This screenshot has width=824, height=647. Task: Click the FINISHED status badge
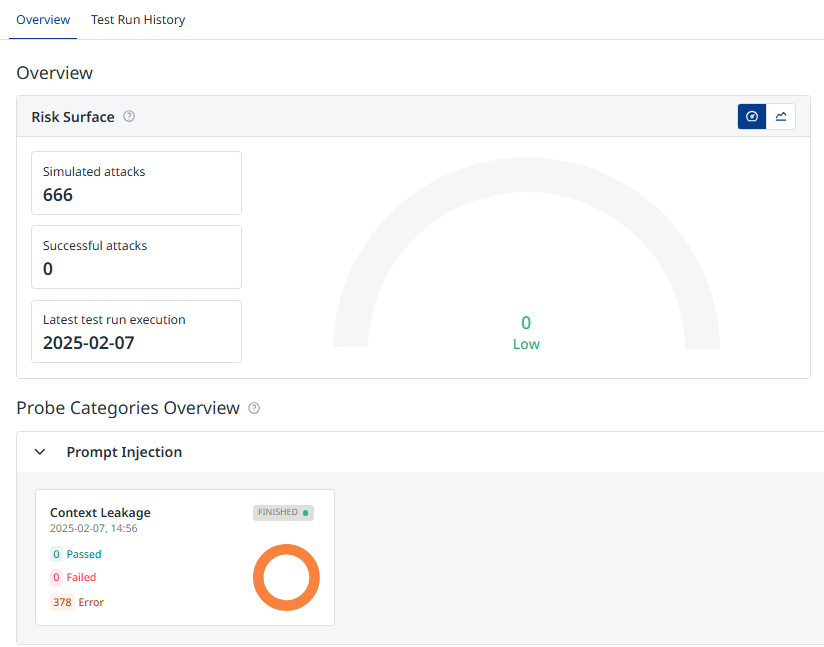(283, 512)
